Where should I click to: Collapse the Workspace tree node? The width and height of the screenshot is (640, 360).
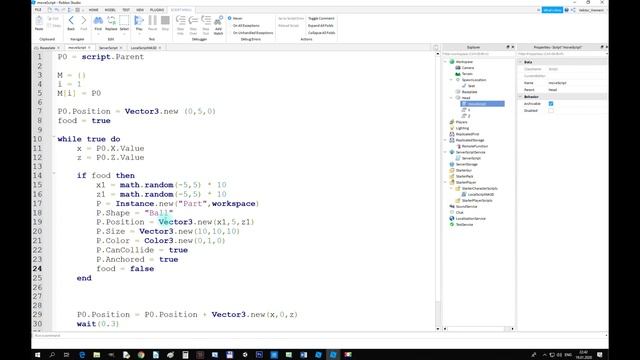pyautogui.click(x=445, y=62)
